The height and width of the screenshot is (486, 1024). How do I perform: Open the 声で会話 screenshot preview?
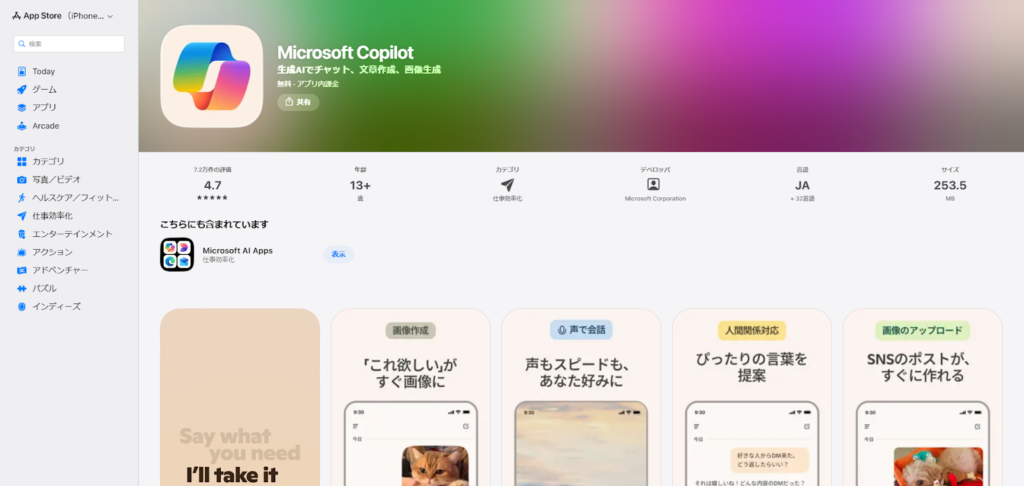(x=581, y=397)
